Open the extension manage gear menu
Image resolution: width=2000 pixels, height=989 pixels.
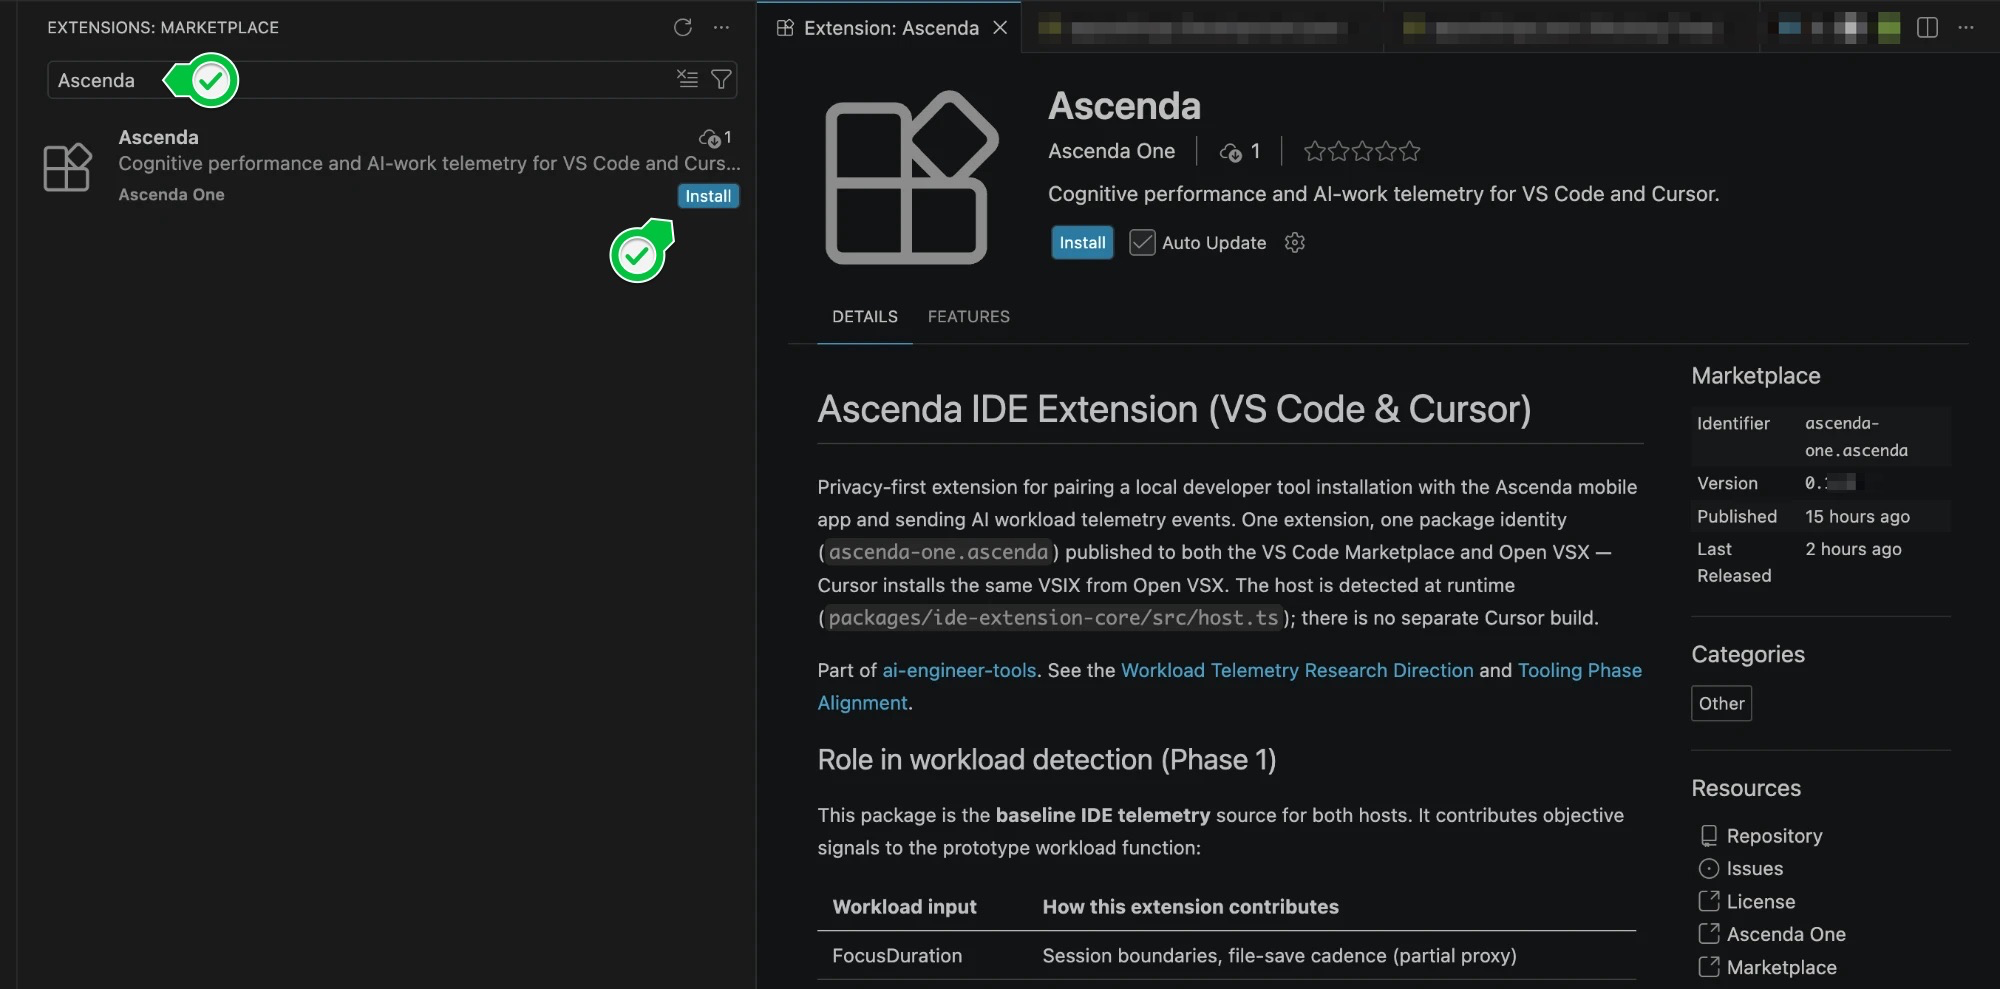[1295, 243]
